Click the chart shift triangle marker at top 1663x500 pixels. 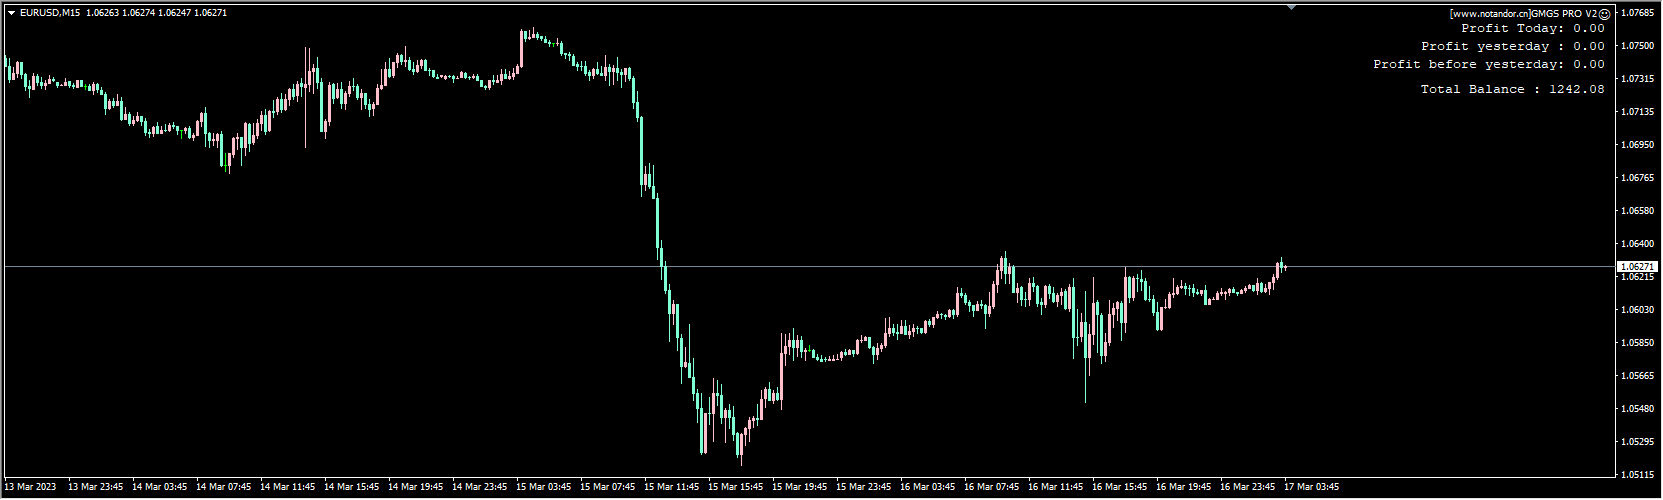1292,7
